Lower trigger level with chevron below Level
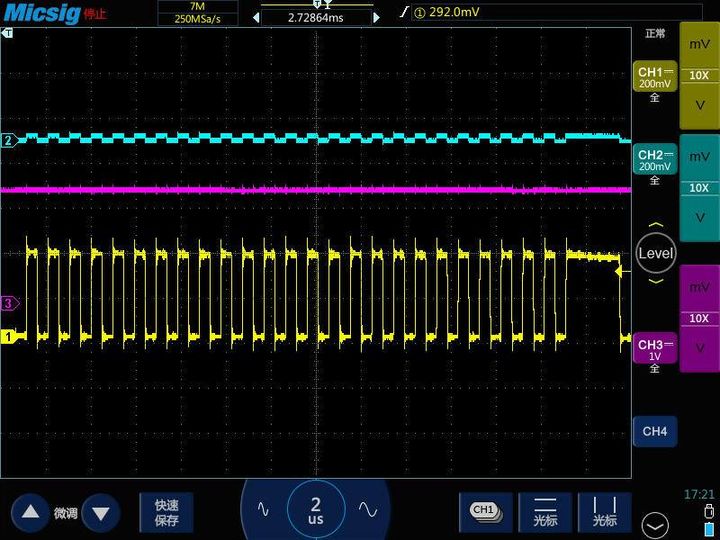This screenshot has width=720, height=540. pos(655,281)
